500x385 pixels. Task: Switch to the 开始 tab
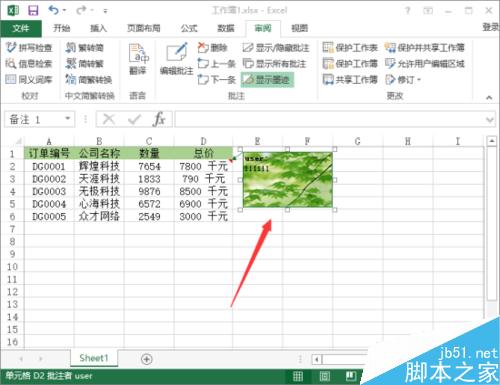click(62, 28)
